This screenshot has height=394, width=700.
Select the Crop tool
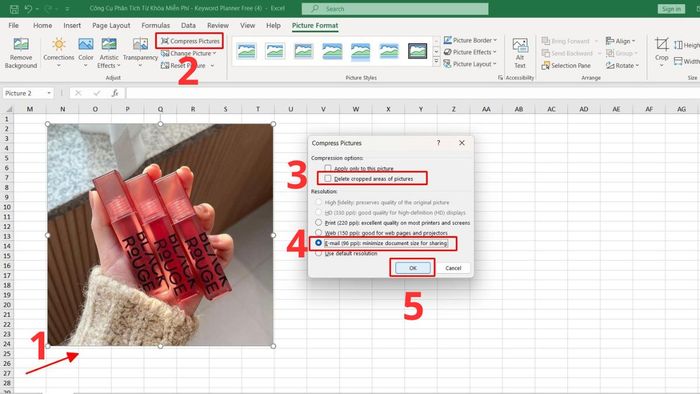(662, 51)
